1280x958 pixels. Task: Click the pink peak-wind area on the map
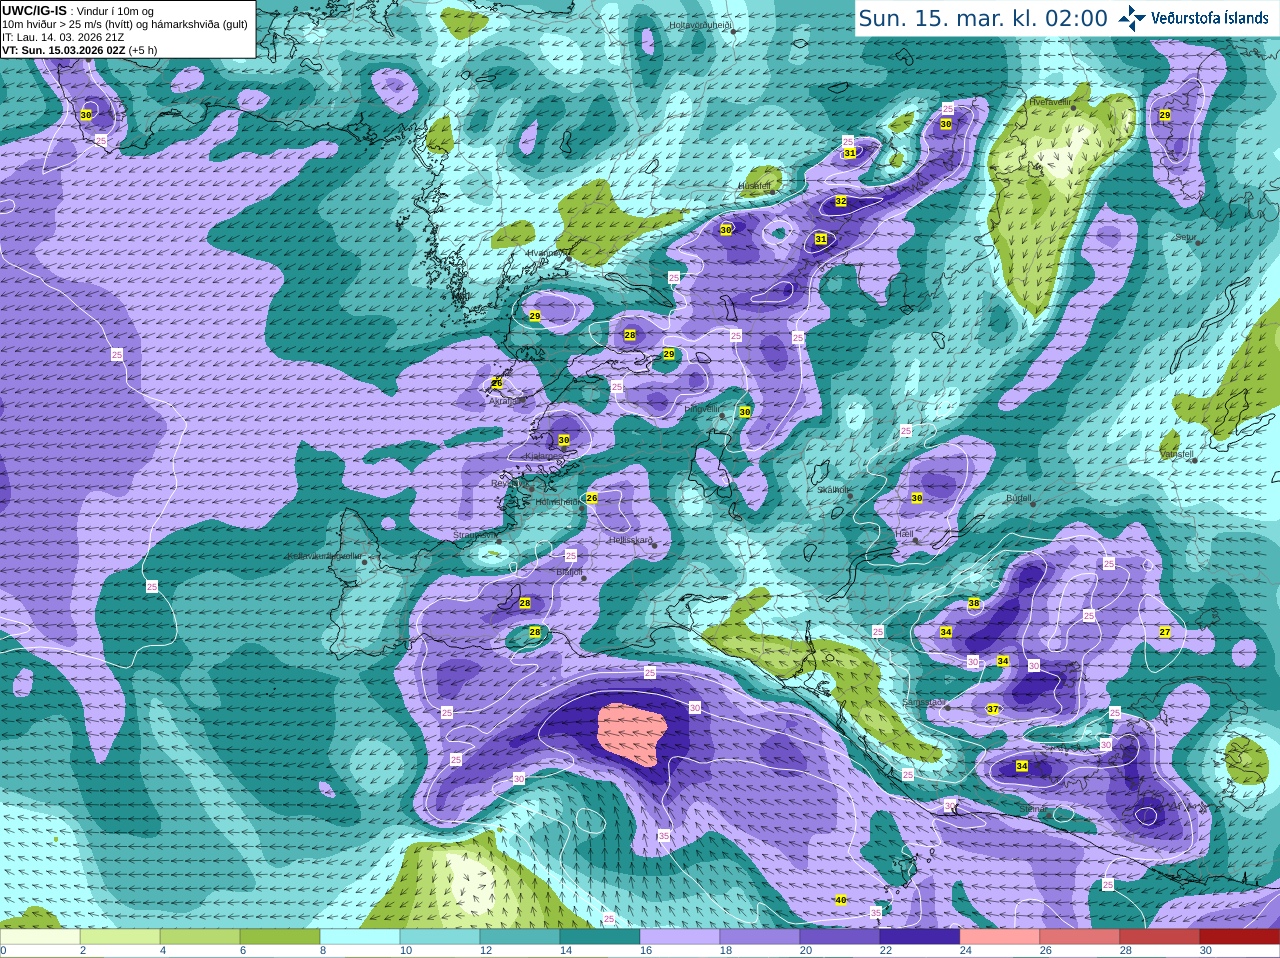tap(632, 733)
